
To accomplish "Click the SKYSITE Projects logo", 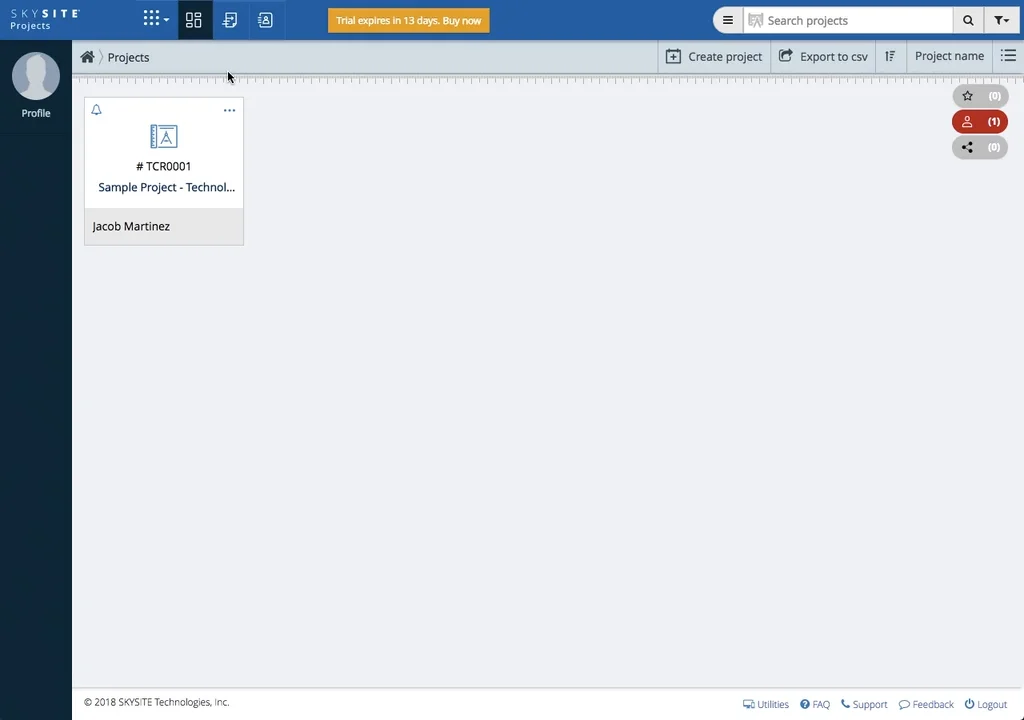I will [44, 20].
